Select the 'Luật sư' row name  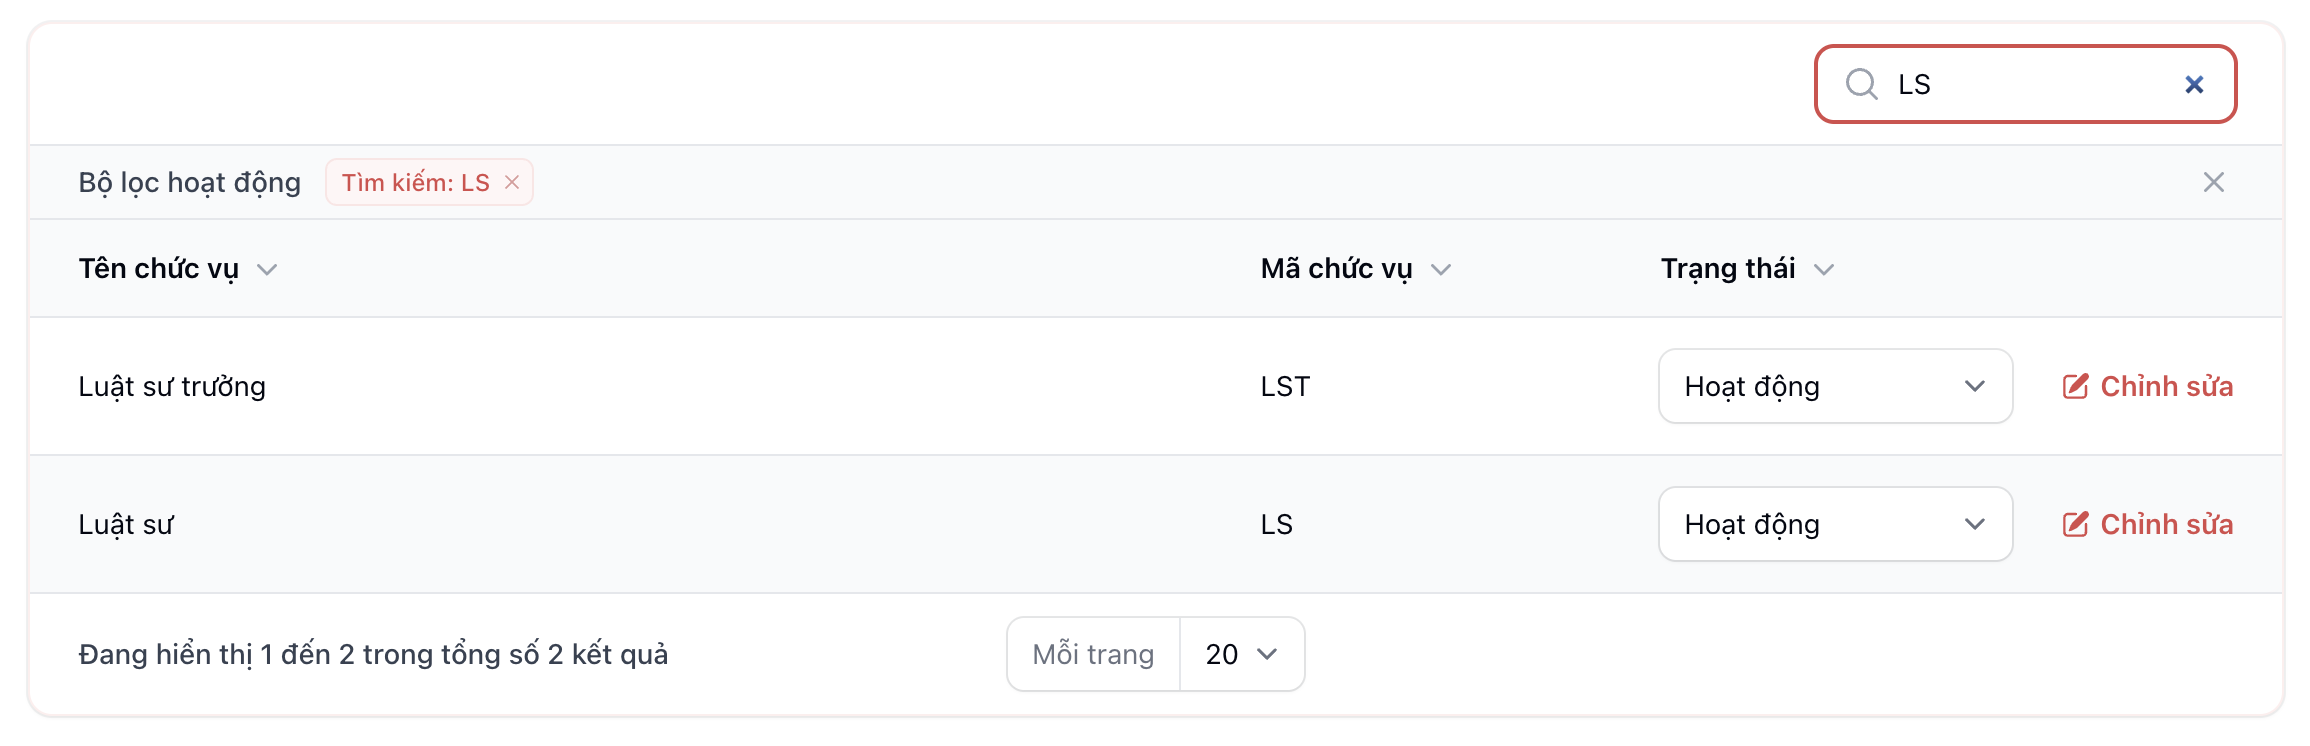126,525
